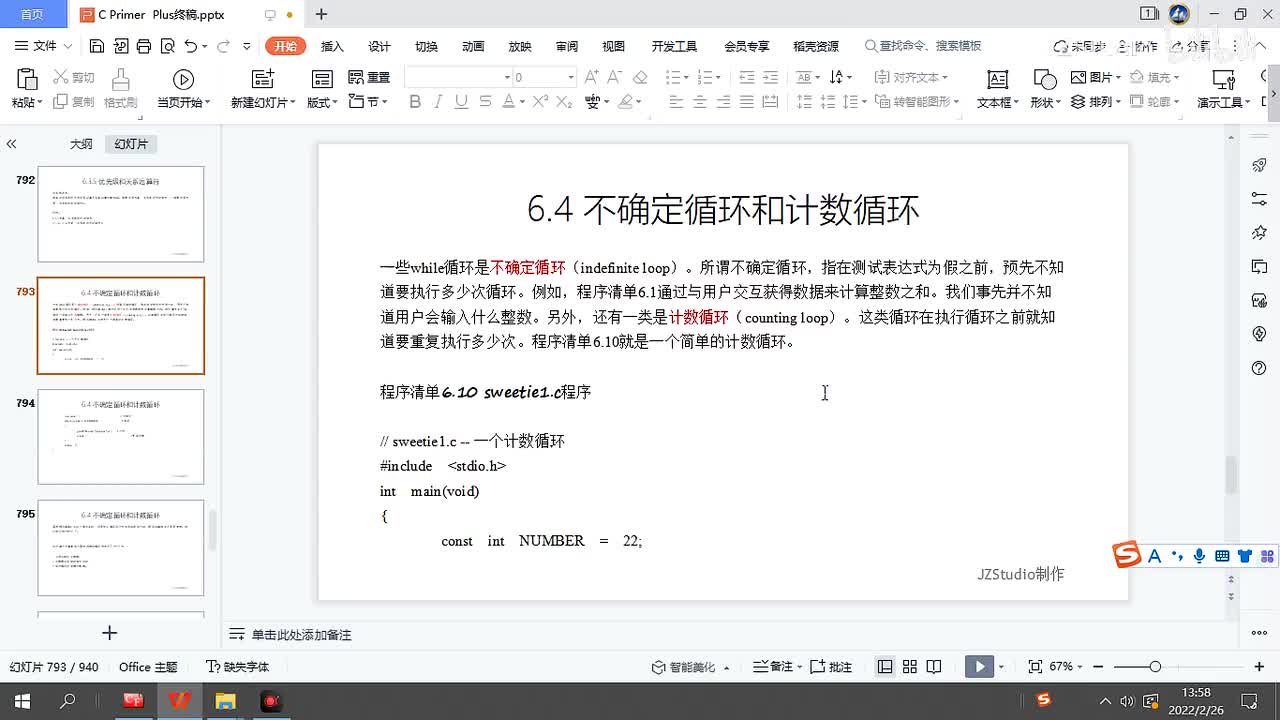Click the zoom slider handle
Image resolution: width=1280 pixels, height=720 pixels.
click(1155, 666)
